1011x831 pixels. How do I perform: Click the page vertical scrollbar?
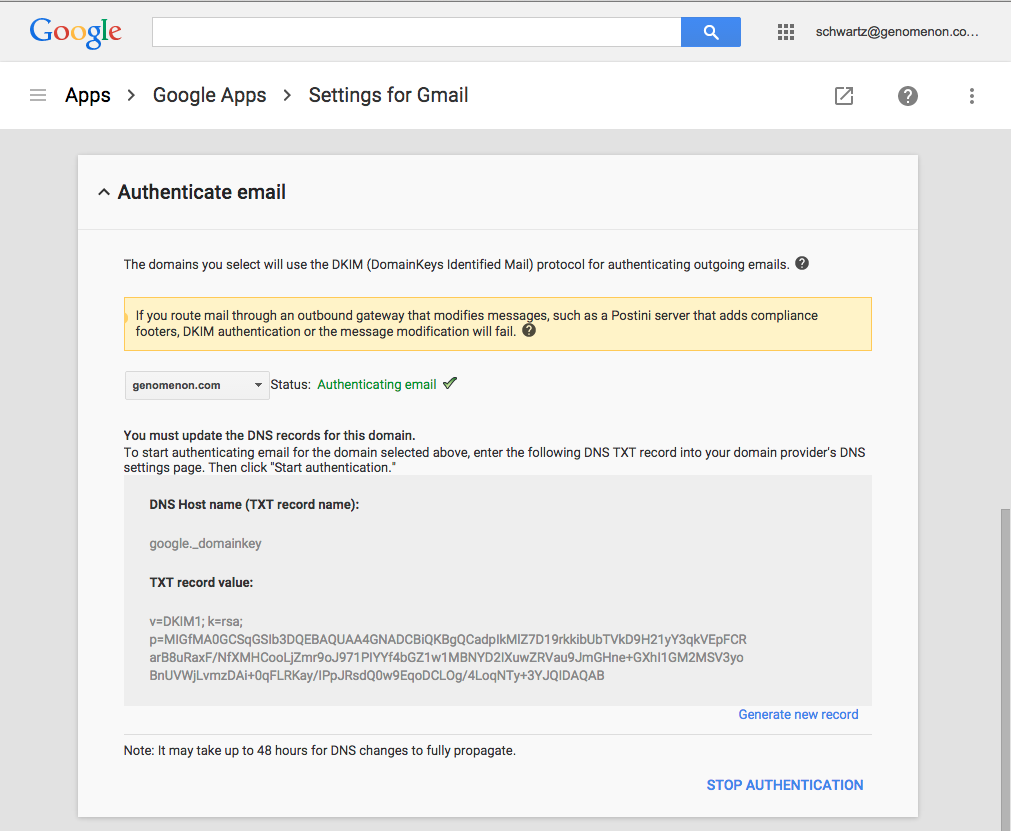(x=1005, y=669)
